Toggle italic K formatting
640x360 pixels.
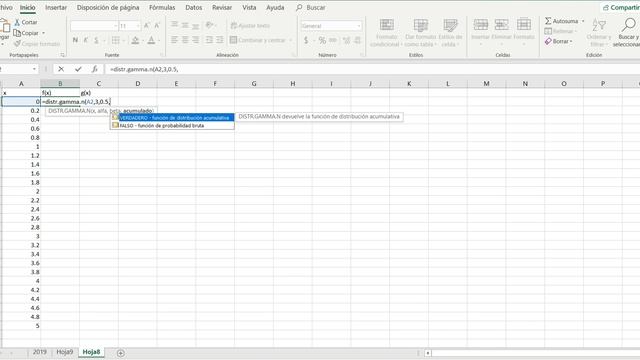86,40
